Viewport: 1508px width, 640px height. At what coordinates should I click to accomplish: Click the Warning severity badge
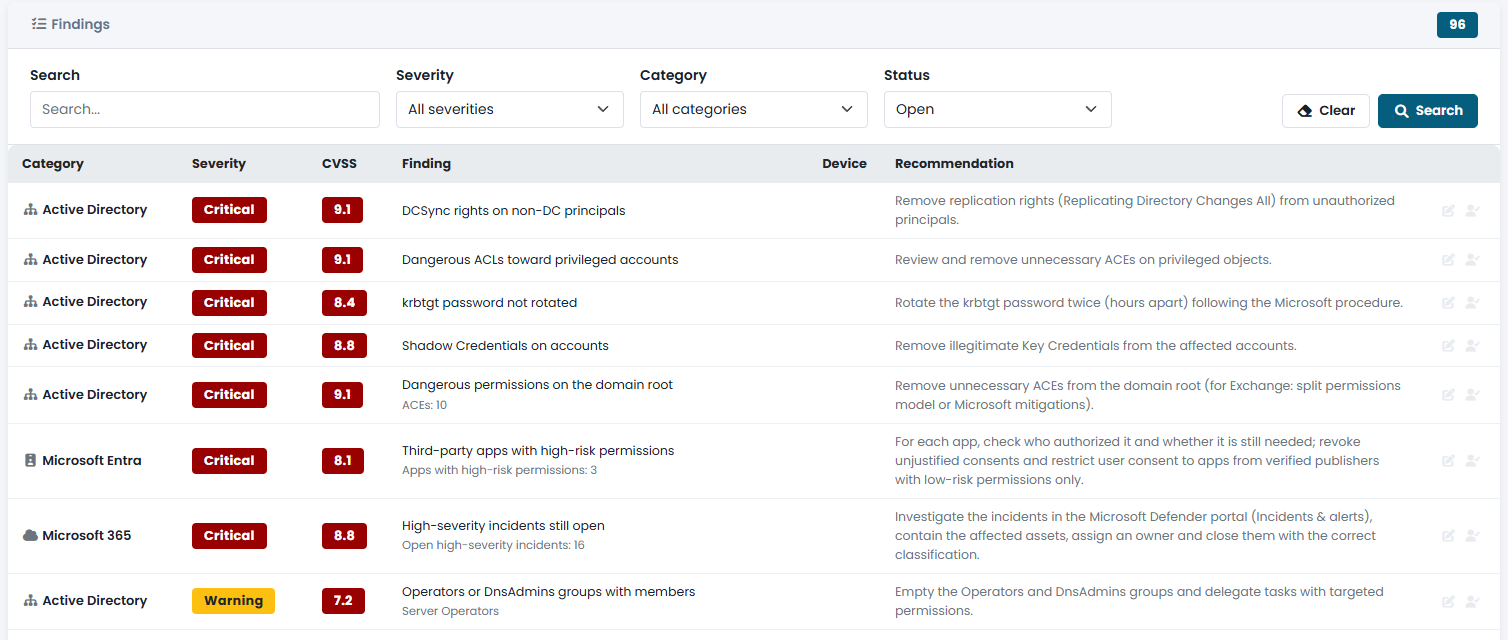(233, 601)
